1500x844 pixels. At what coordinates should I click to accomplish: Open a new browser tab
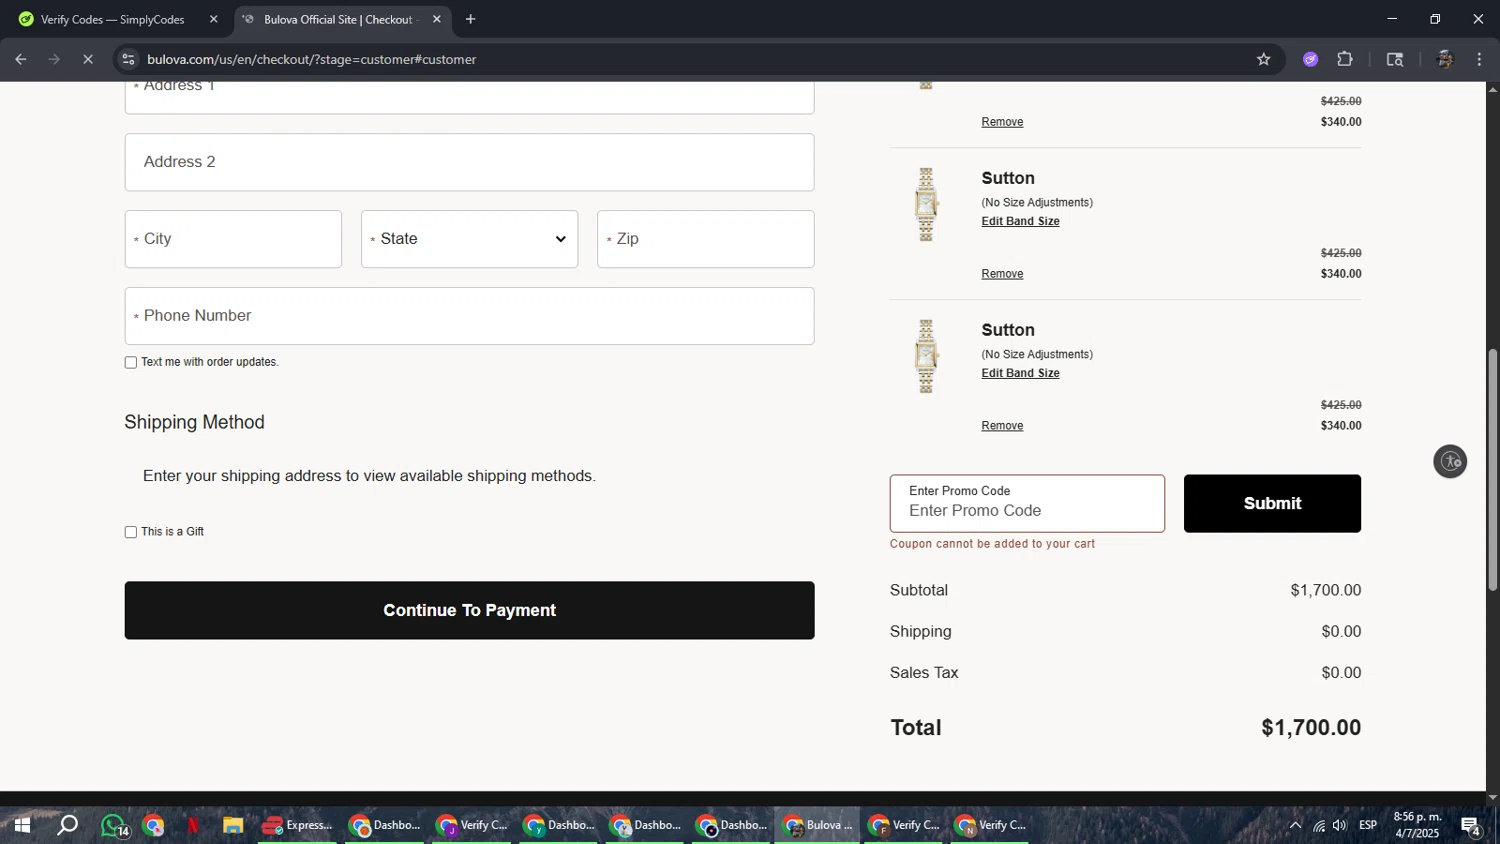[470, 19]
